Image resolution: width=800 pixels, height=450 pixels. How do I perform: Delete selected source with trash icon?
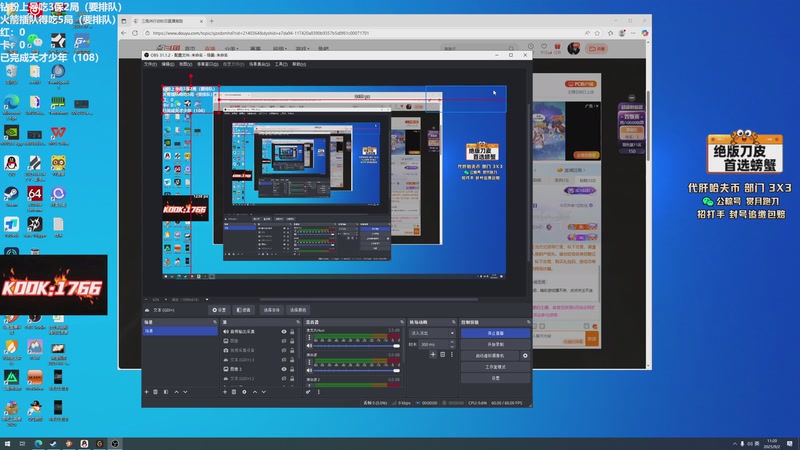[234, 392]
